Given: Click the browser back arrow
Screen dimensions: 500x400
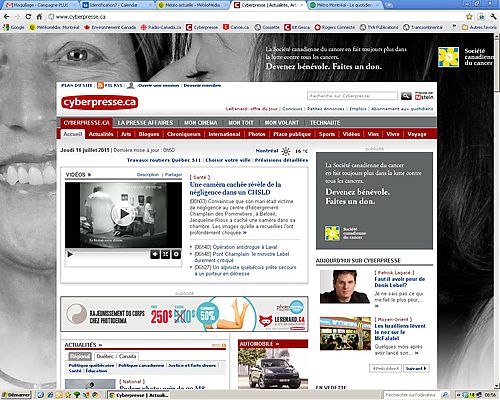Looking at the screenshot, I should coord(6,17).
